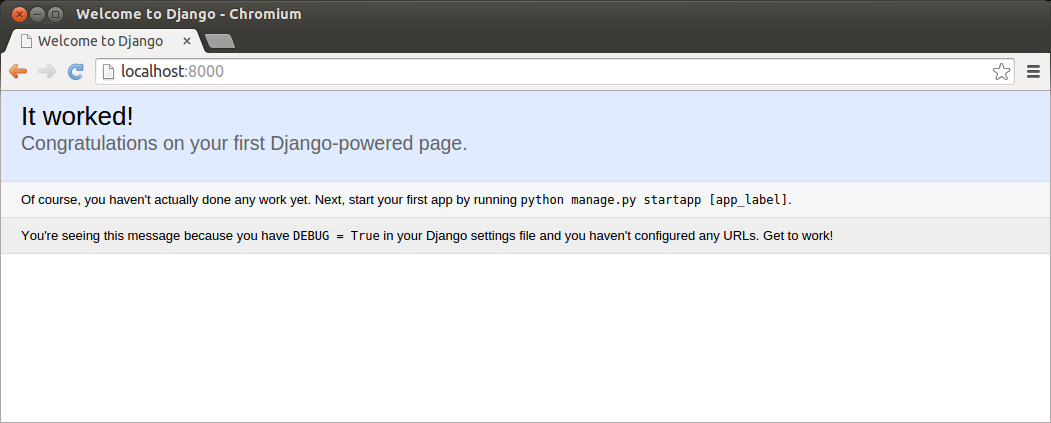Close the Welcome to Django tab
Screen dimensions: 1051x423
coord(186,41)
